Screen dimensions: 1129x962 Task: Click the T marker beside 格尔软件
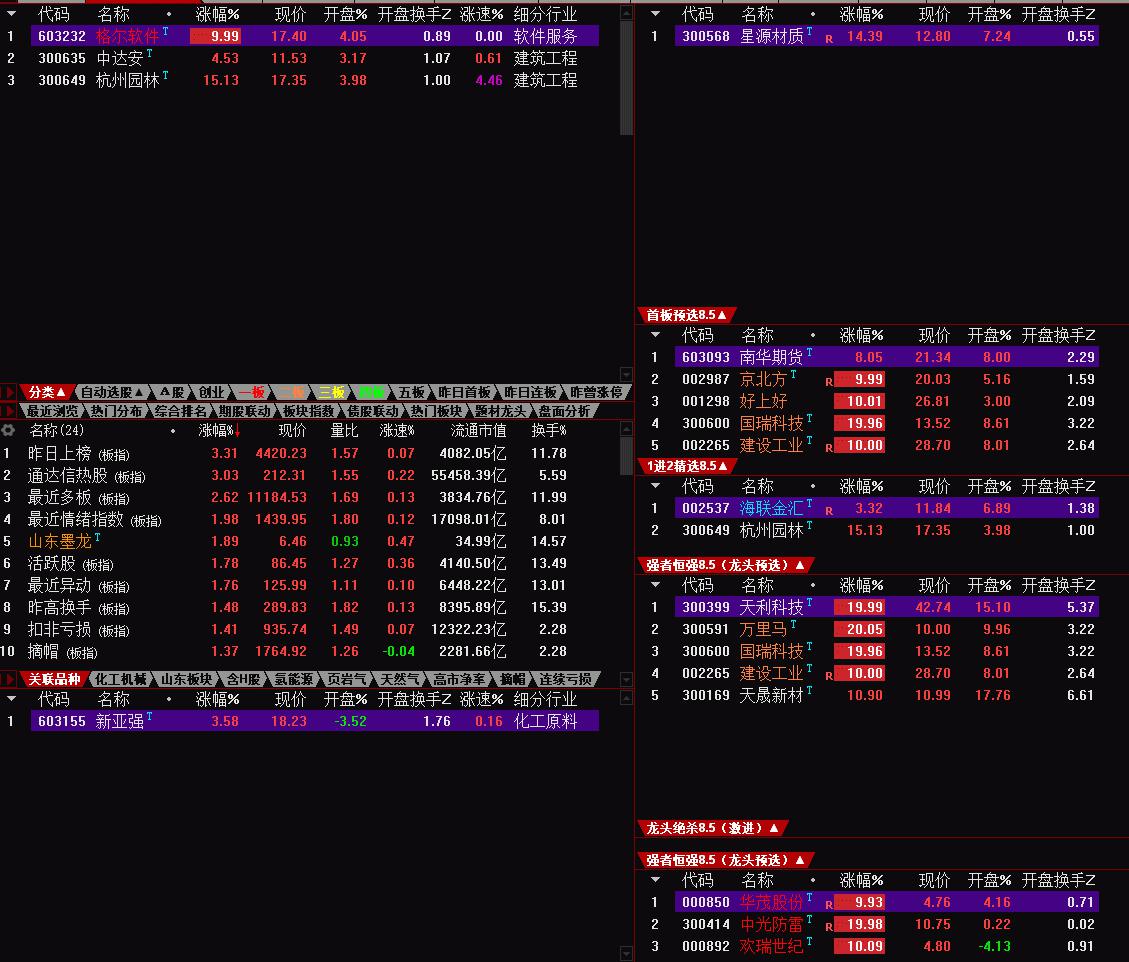point(165,31)
